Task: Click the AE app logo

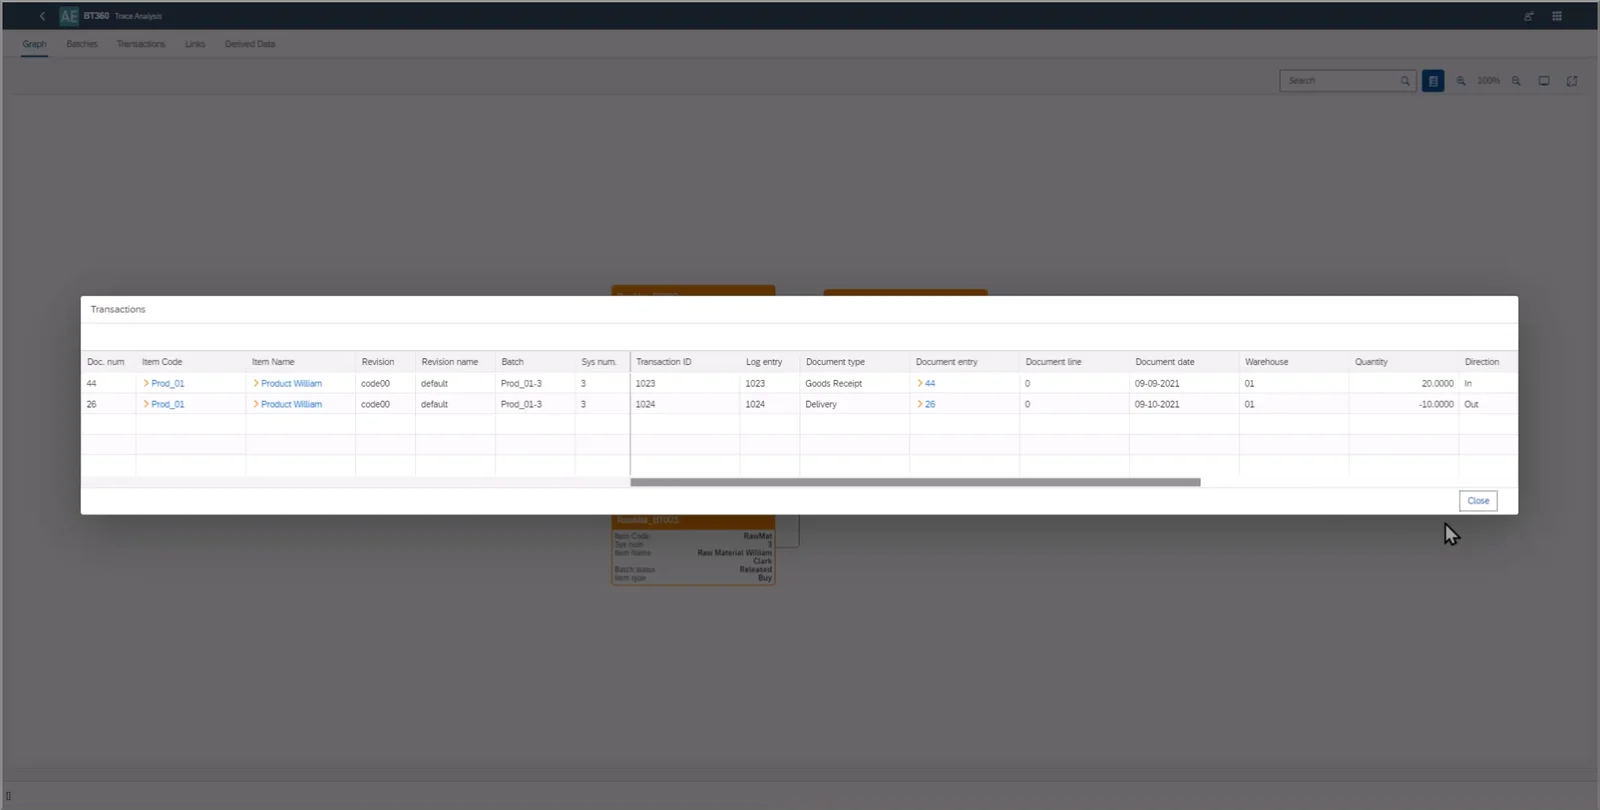Action: coord(69,16)
